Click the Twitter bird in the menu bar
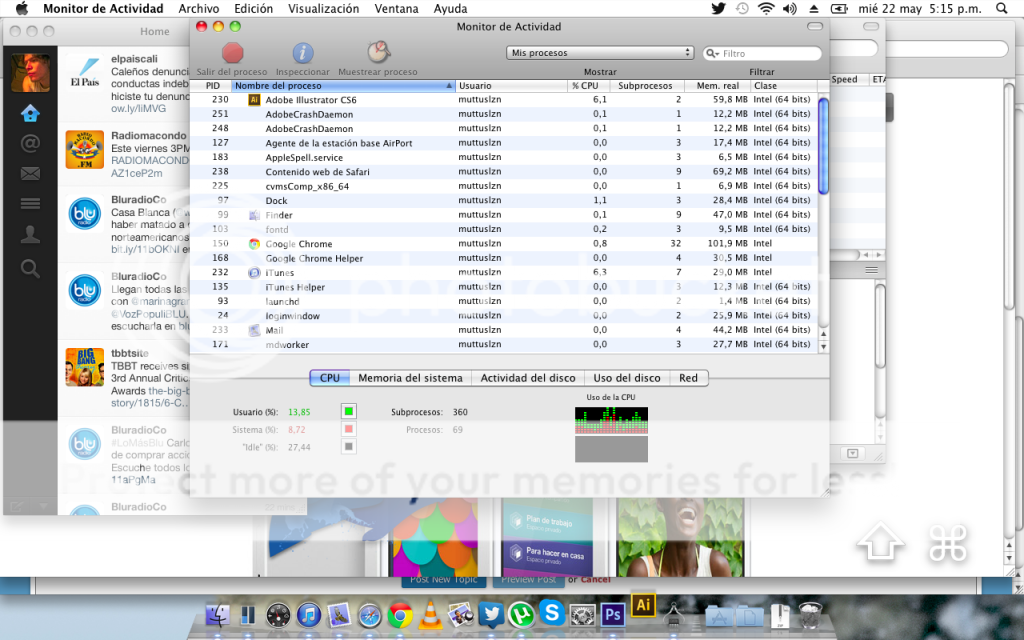1024x640 pixels. [718, 8]
